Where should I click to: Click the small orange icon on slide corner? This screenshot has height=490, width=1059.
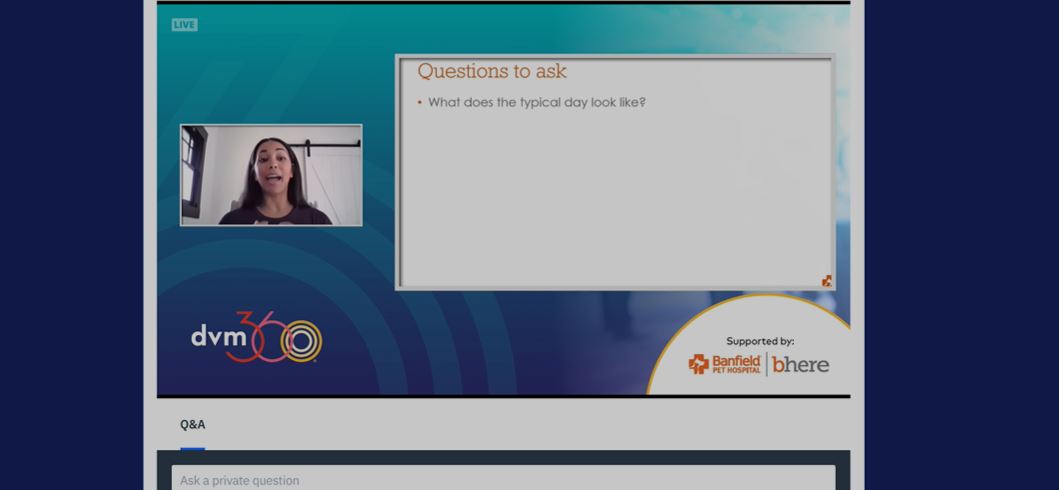pos(827,281)
